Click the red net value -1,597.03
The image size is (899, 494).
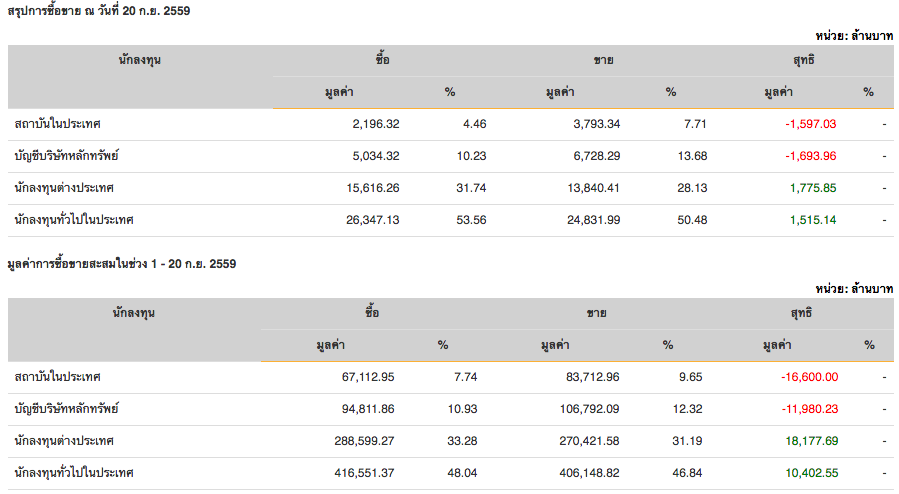810,124
